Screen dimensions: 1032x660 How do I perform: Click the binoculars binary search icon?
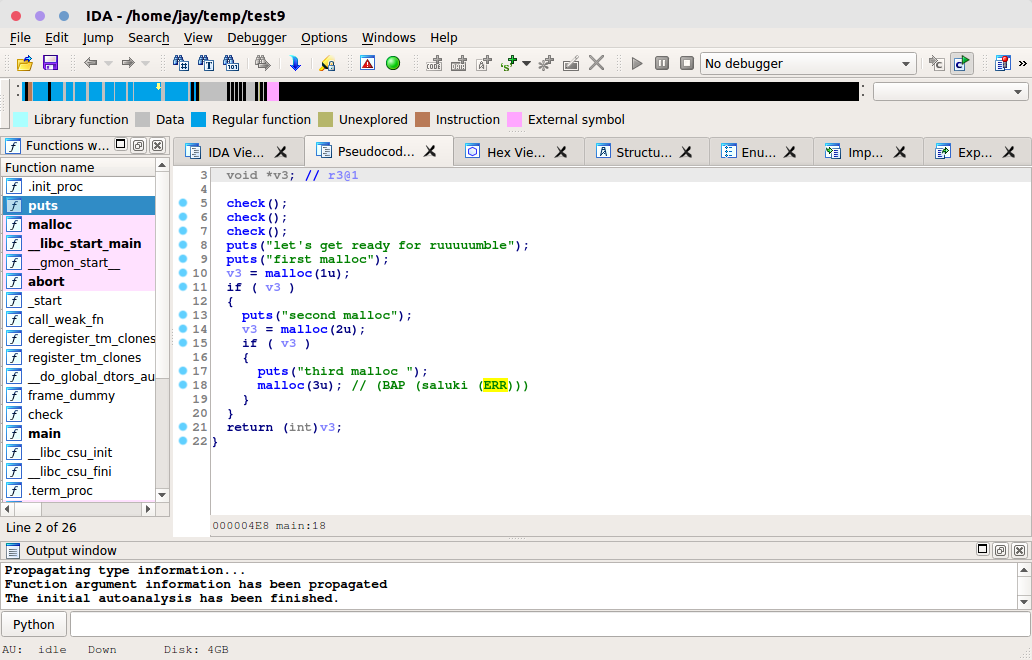230,63
